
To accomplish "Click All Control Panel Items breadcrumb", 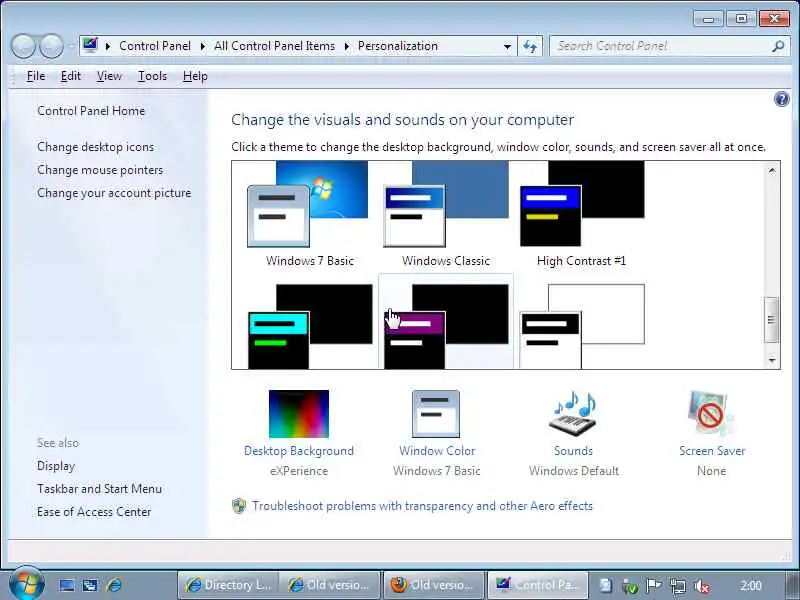I will click(274, 46).
